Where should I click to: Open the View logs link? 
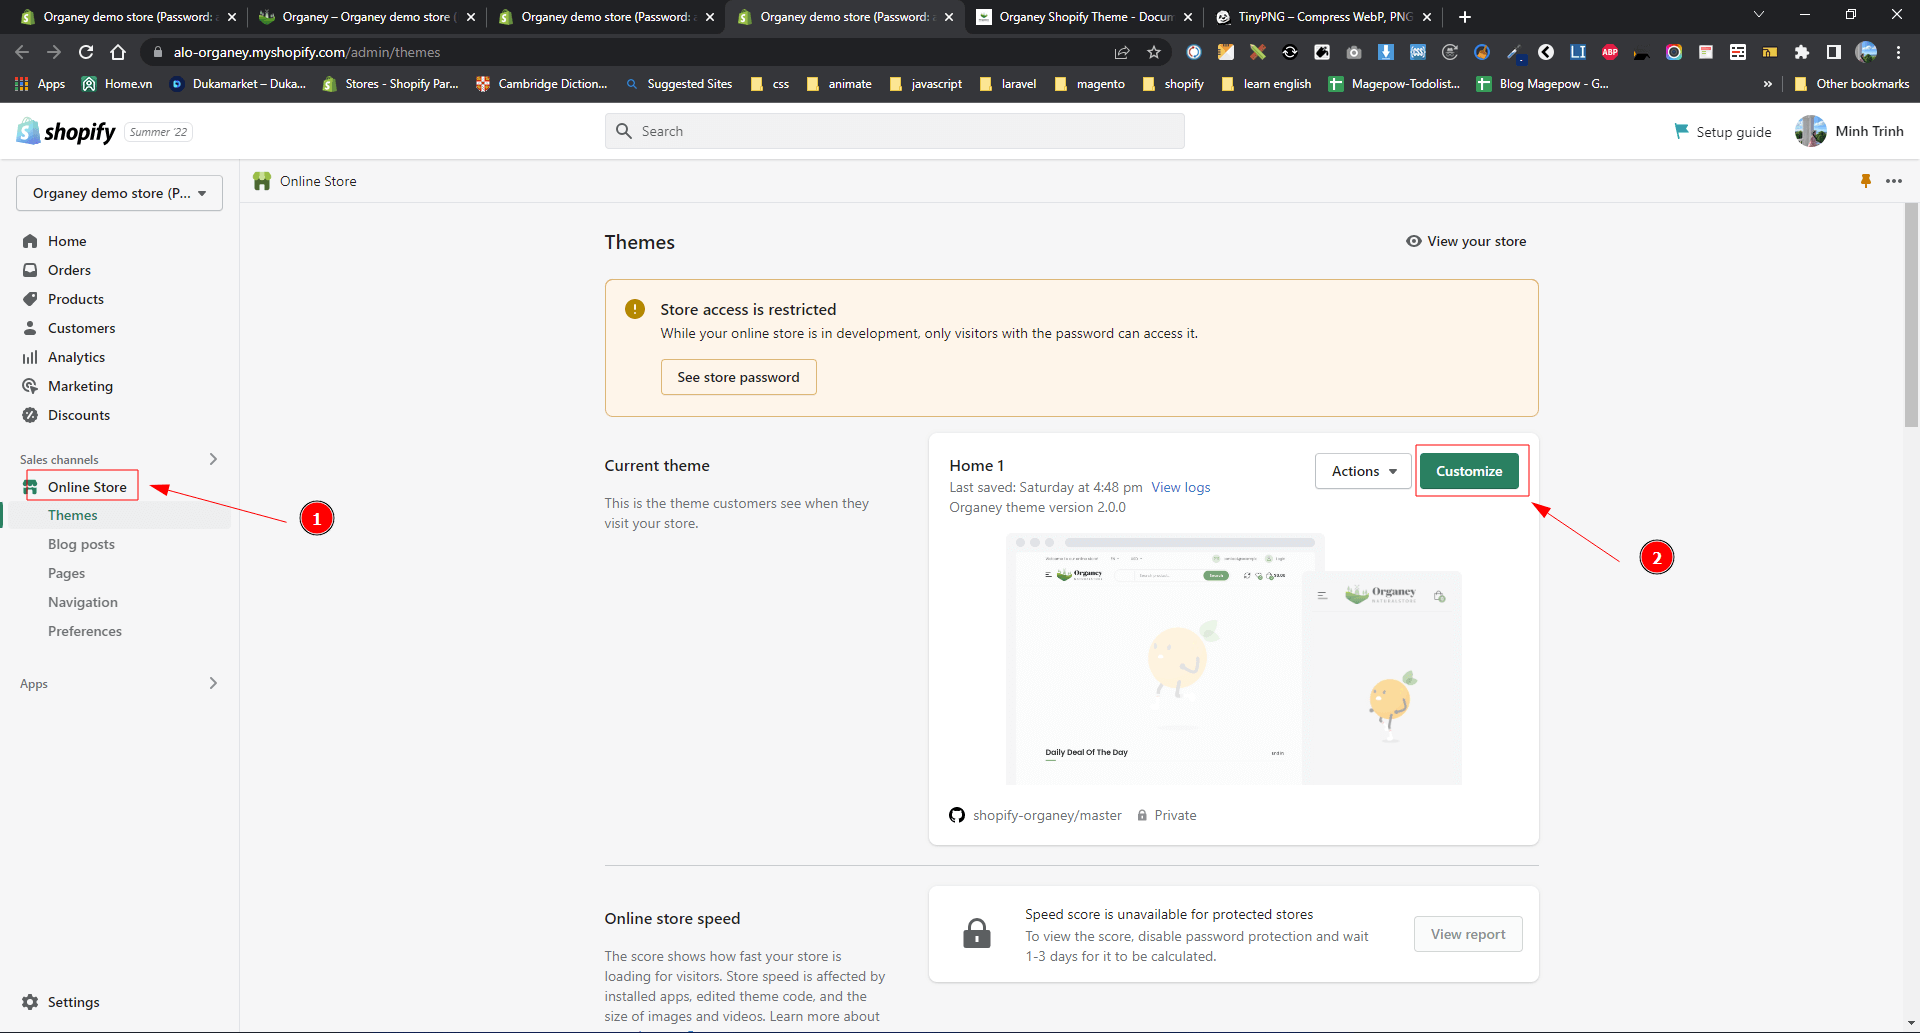click(x=1180, y=487)
